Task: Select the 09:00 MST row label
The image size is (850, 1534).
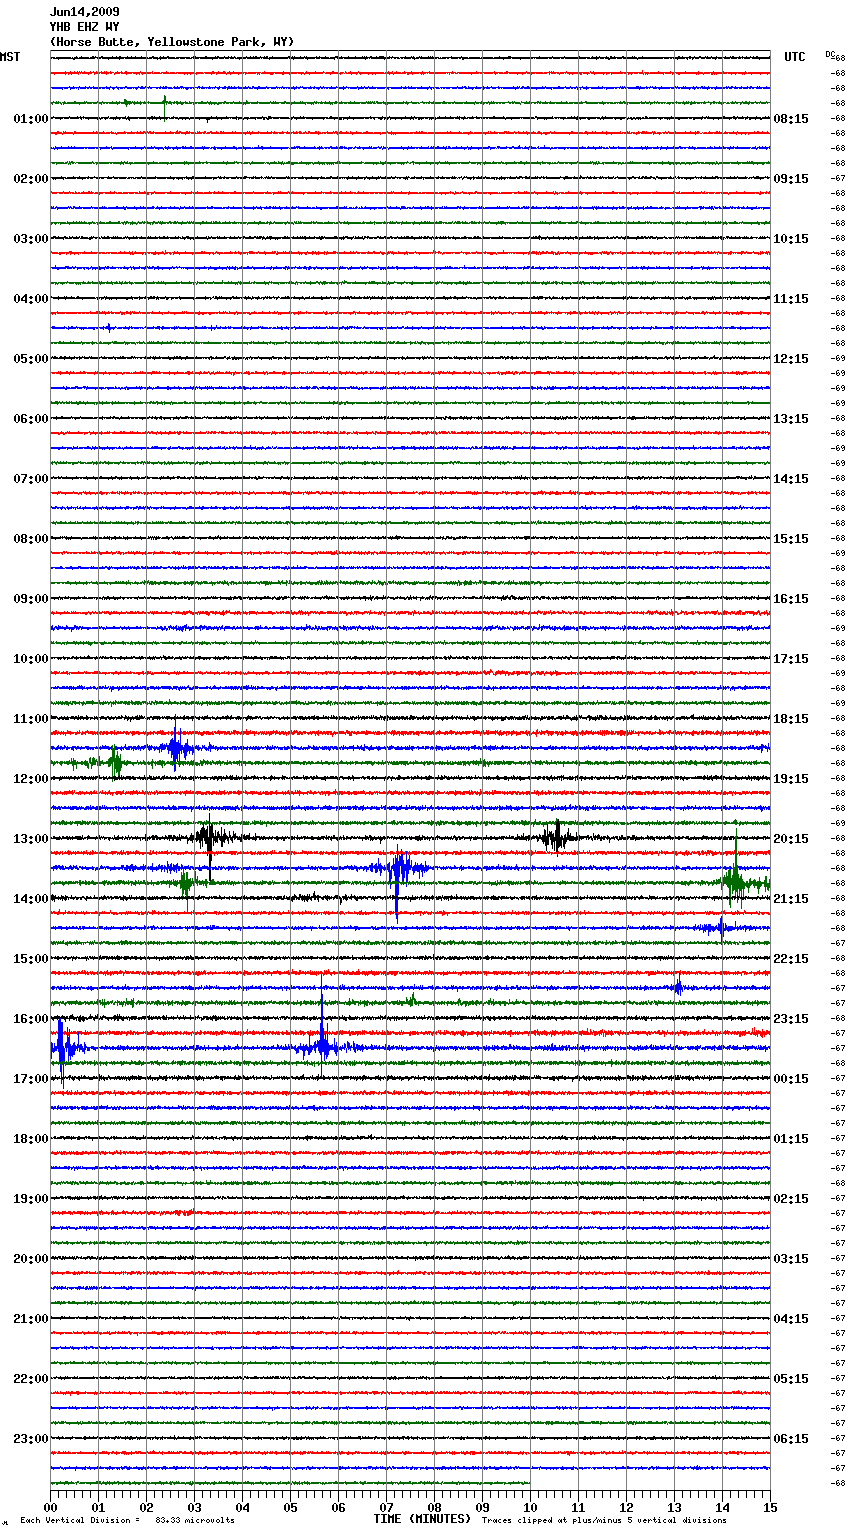Action: (x=31, y=599)
